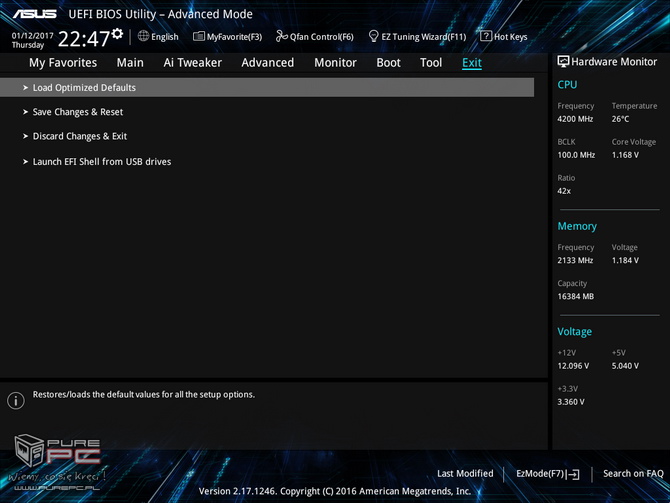Click the Hardware Monitor display icon
The width and height of the screenshot is (670, 503).
[563, 62]
